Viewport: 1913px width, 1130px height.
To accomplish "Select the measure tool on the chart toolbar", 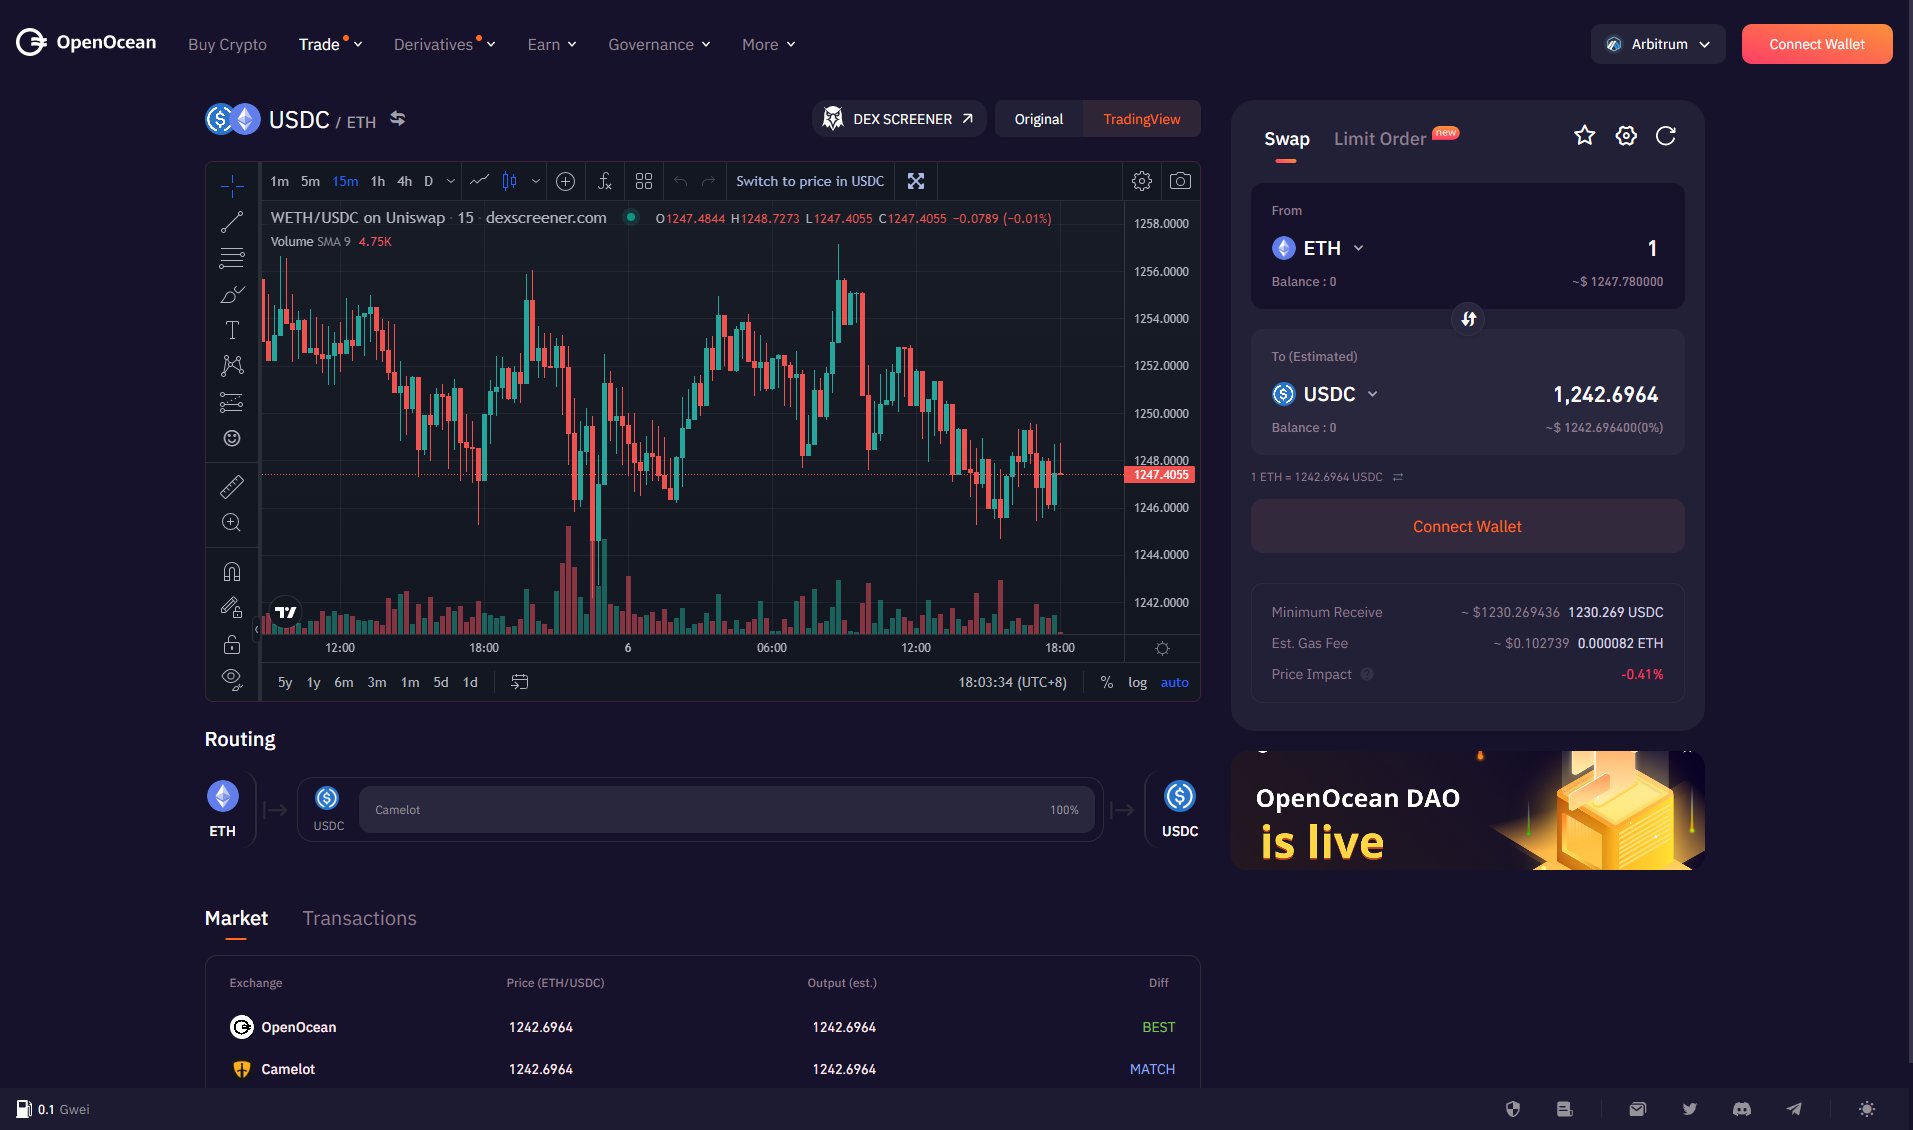I will pyautogui.click(x=232, y=486).
